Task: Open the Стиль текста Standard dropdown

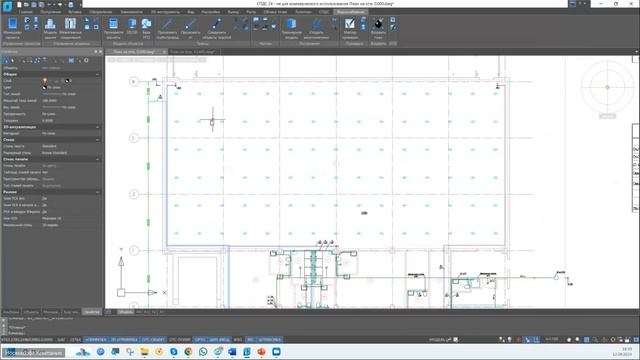Action: point(71,146)
